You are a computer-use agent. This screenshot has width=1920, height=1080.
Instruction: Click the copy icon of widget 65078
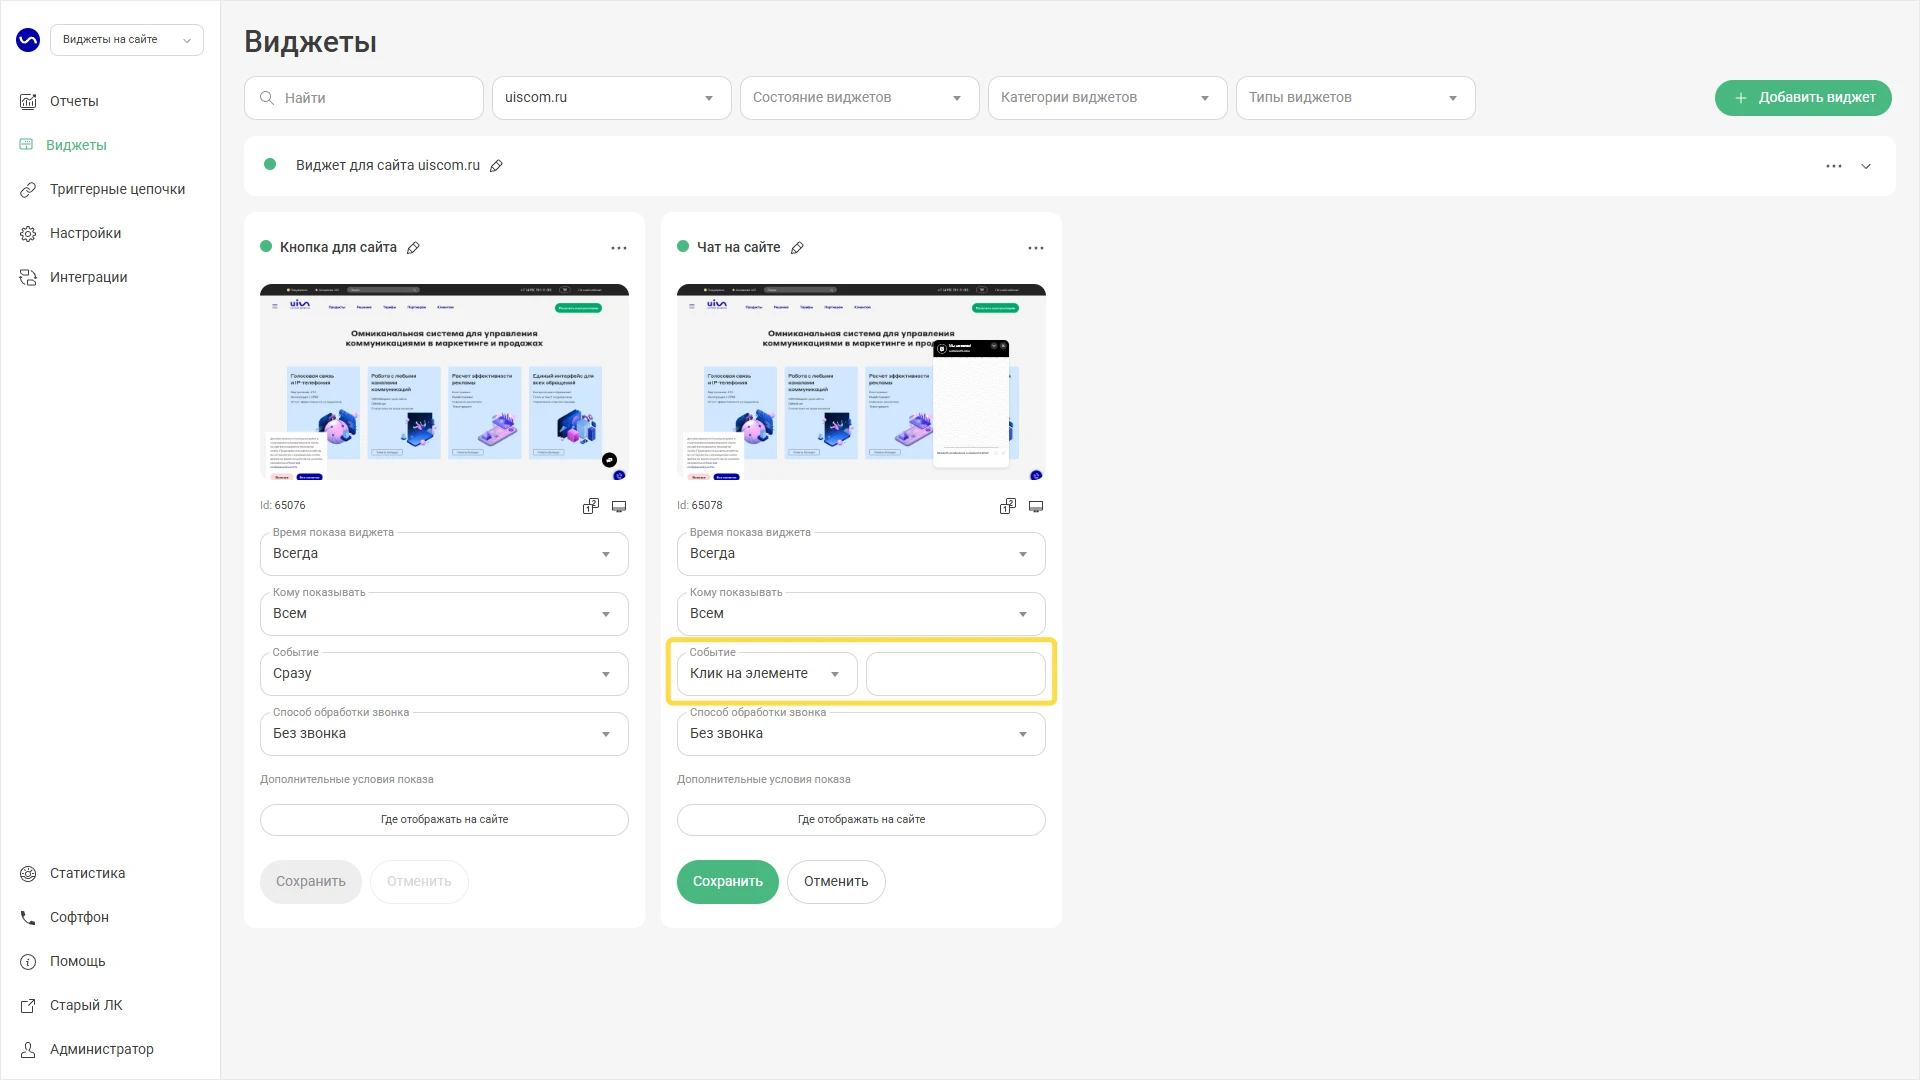[1008, 506]
